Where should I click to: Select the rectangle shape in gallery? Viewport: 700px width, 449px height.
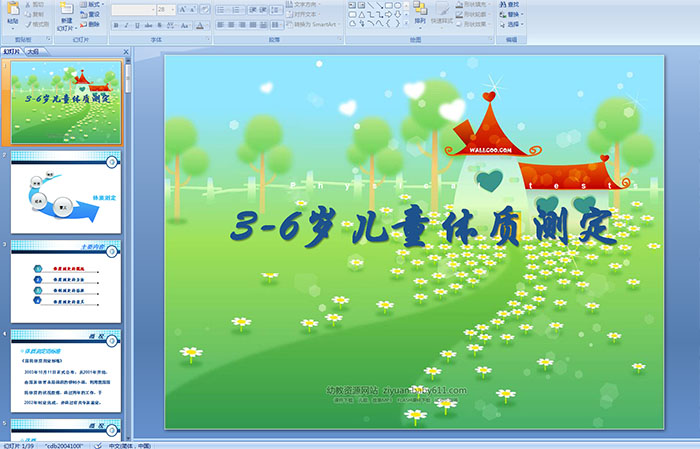[x=389, y=5]
